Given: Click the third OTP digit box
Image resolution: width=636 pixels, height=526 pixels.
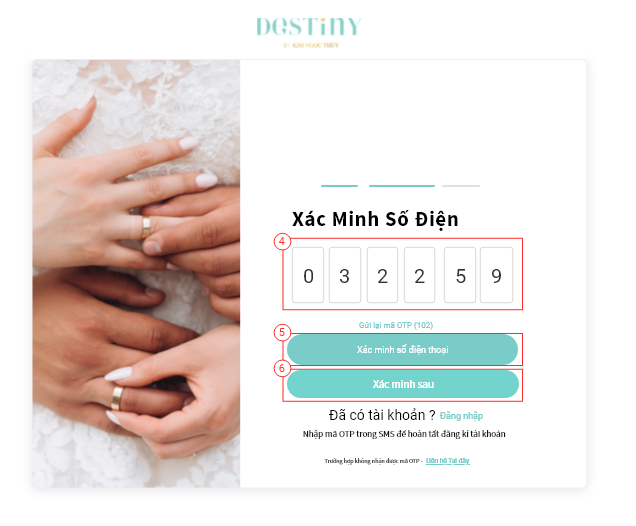Looking at the screenshot, I should (x=382, y=275).
